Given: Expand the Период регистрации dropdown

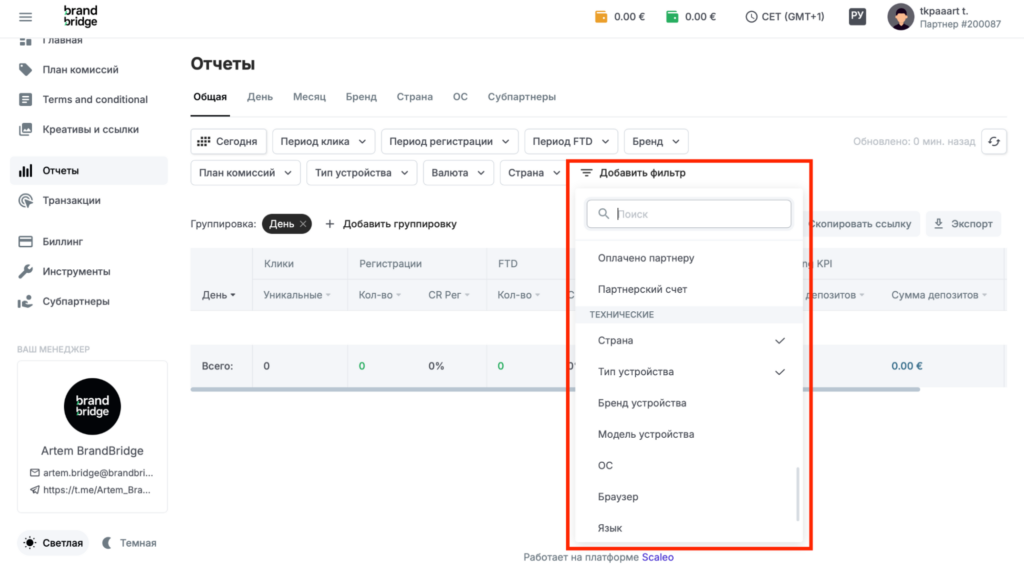Looking at the screenshot, I should click(449, 142).
